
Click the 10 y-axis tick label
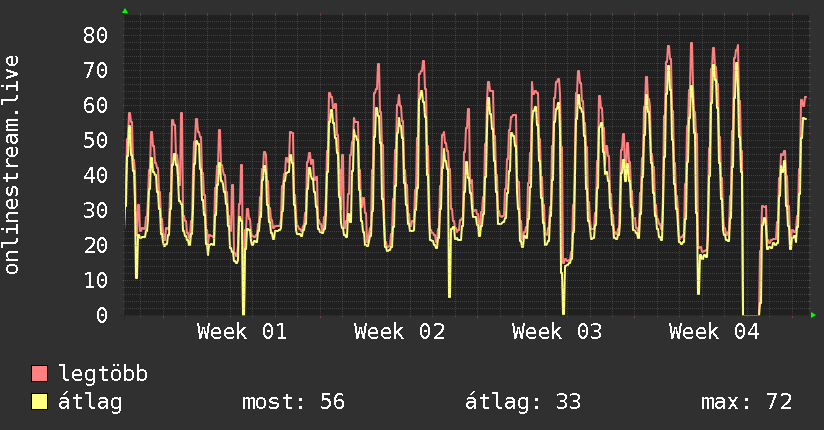(x=96, y=280)
